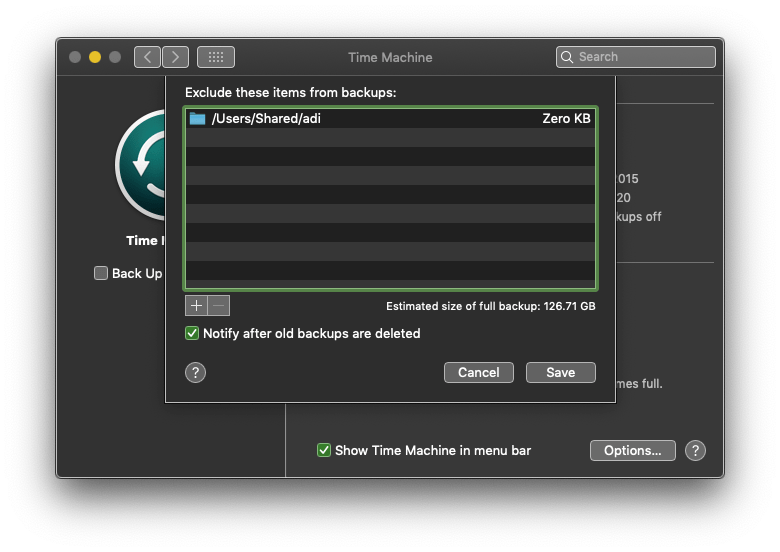The image size is (780, 552).
Task: Open Time Machine help in main window
Action: [x=695, y=451]
